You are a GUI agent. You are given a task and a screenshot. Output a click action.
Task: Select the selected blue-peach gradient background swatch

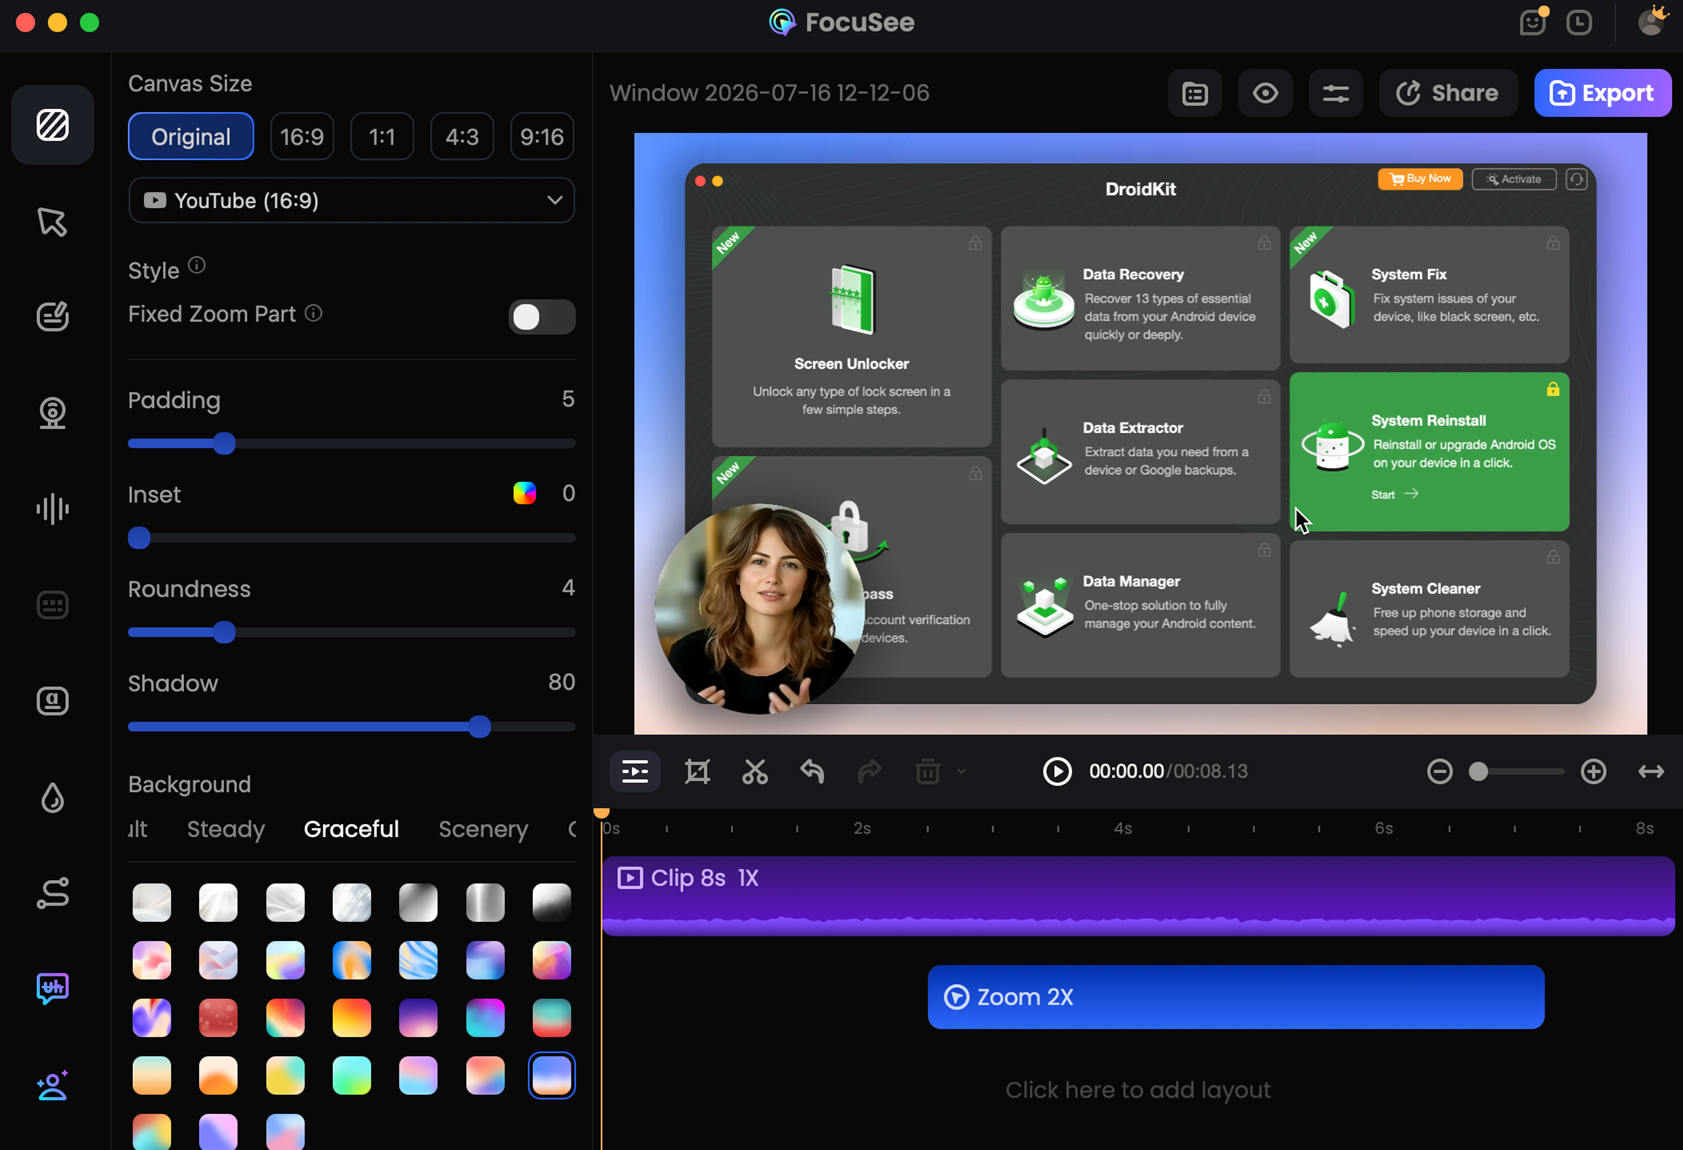[552, 1076]
